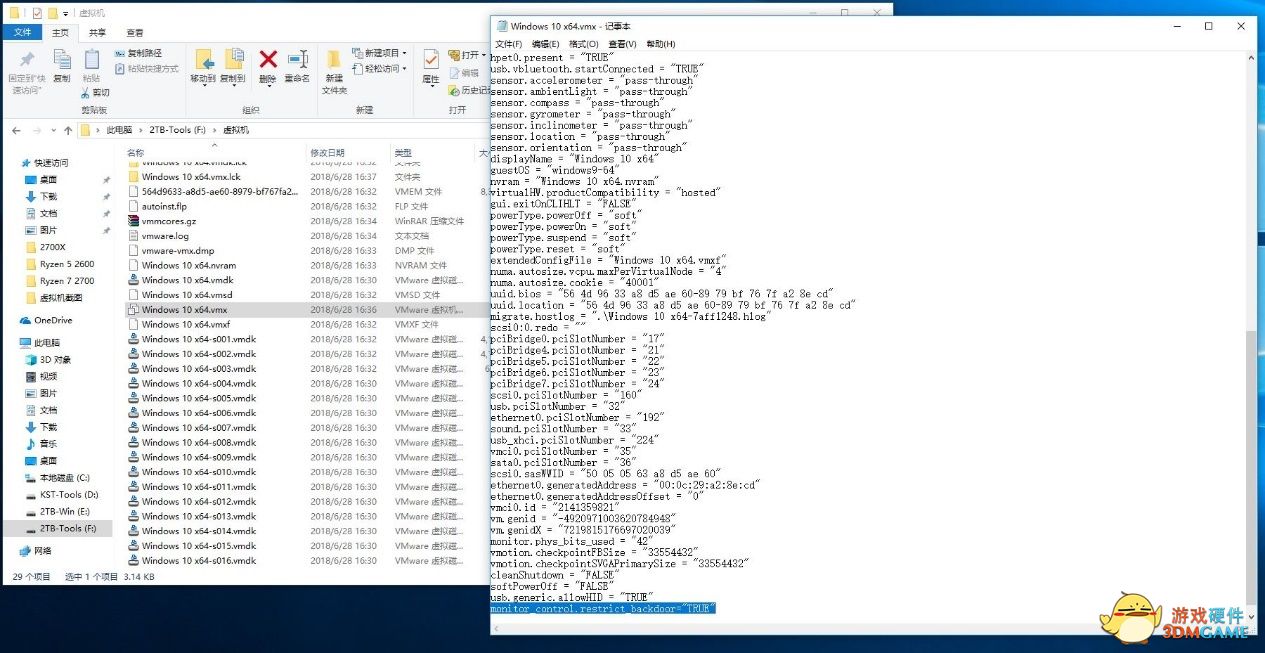
Task: Go forward with the Explorer forward arrow
Action: point(37,130)
